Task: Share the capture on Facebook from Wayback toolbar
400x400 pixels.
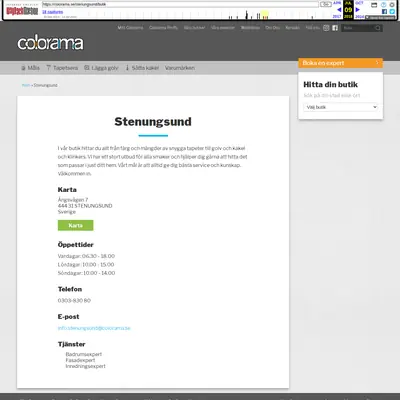Action: click(x=384, y=11)
